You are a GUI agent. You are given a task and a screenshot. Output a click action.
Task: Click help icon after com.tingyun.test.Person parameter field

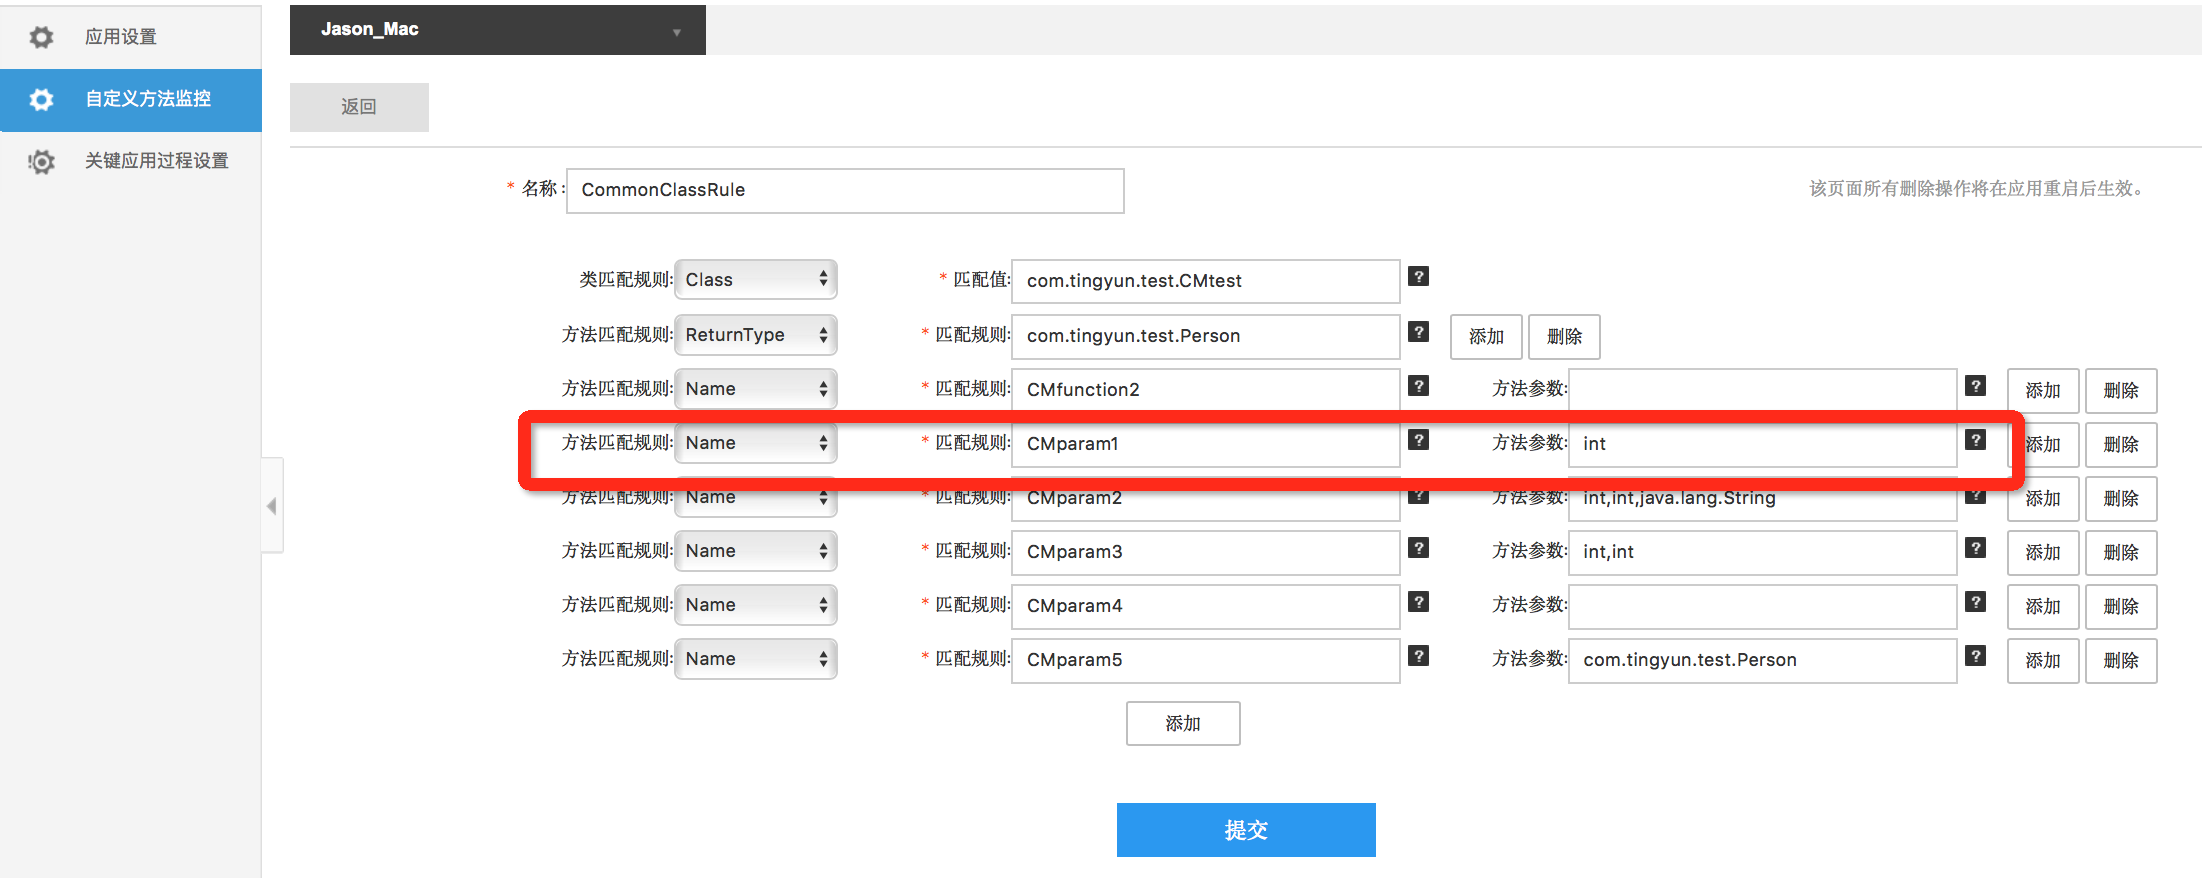click(x=1975, y=656)
